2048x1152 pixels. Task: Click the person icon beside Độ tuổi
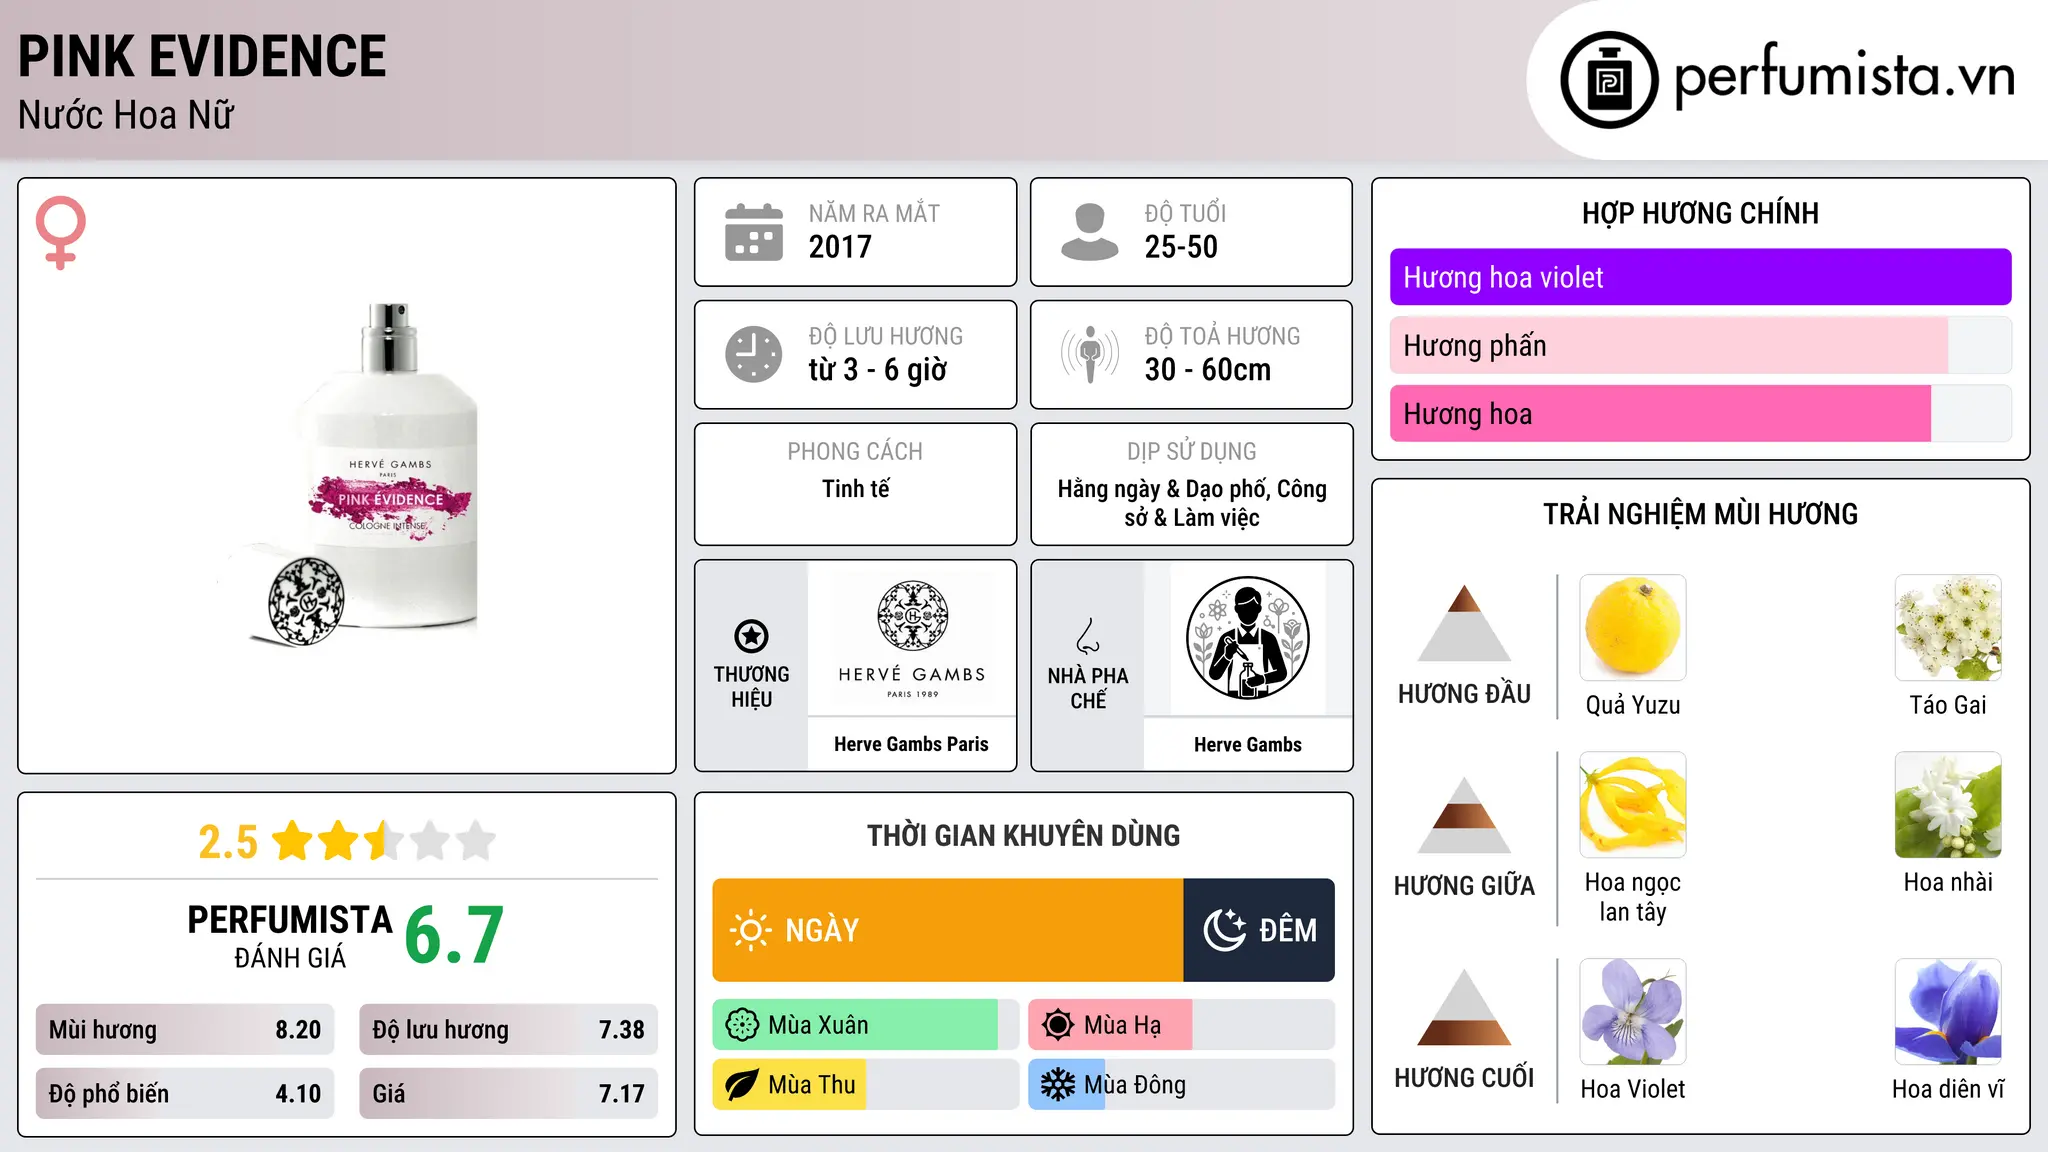(x=1089, y=232)
